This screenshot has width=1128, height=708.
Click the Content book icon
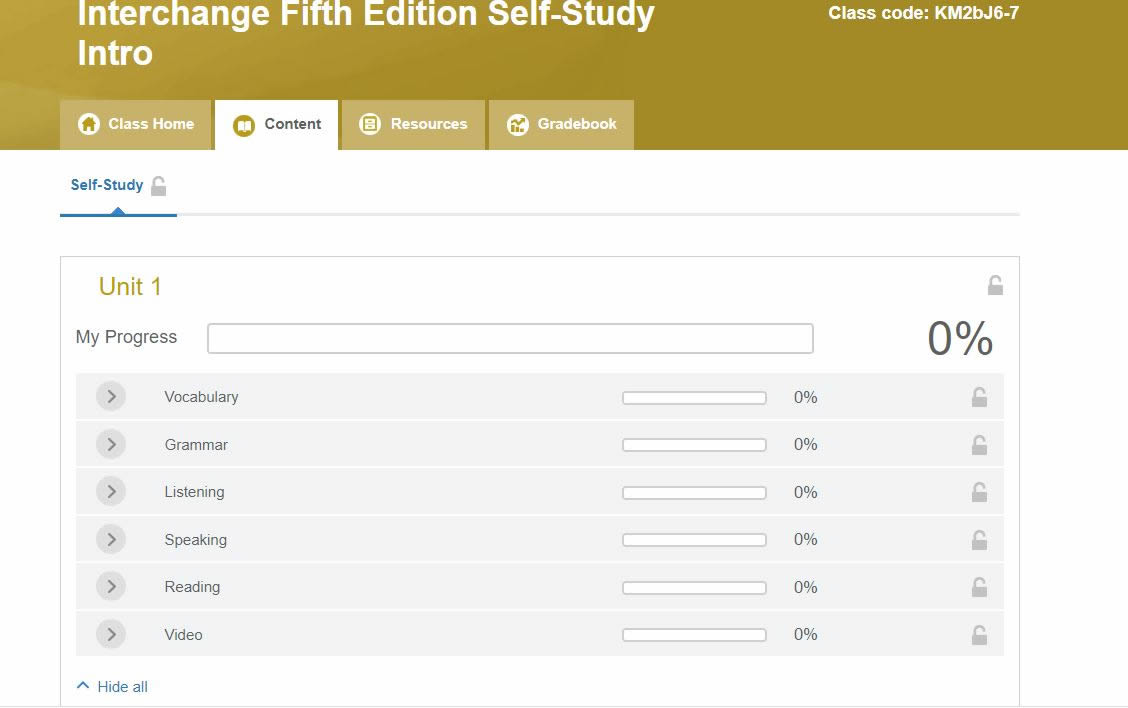[x=244, y=125]
